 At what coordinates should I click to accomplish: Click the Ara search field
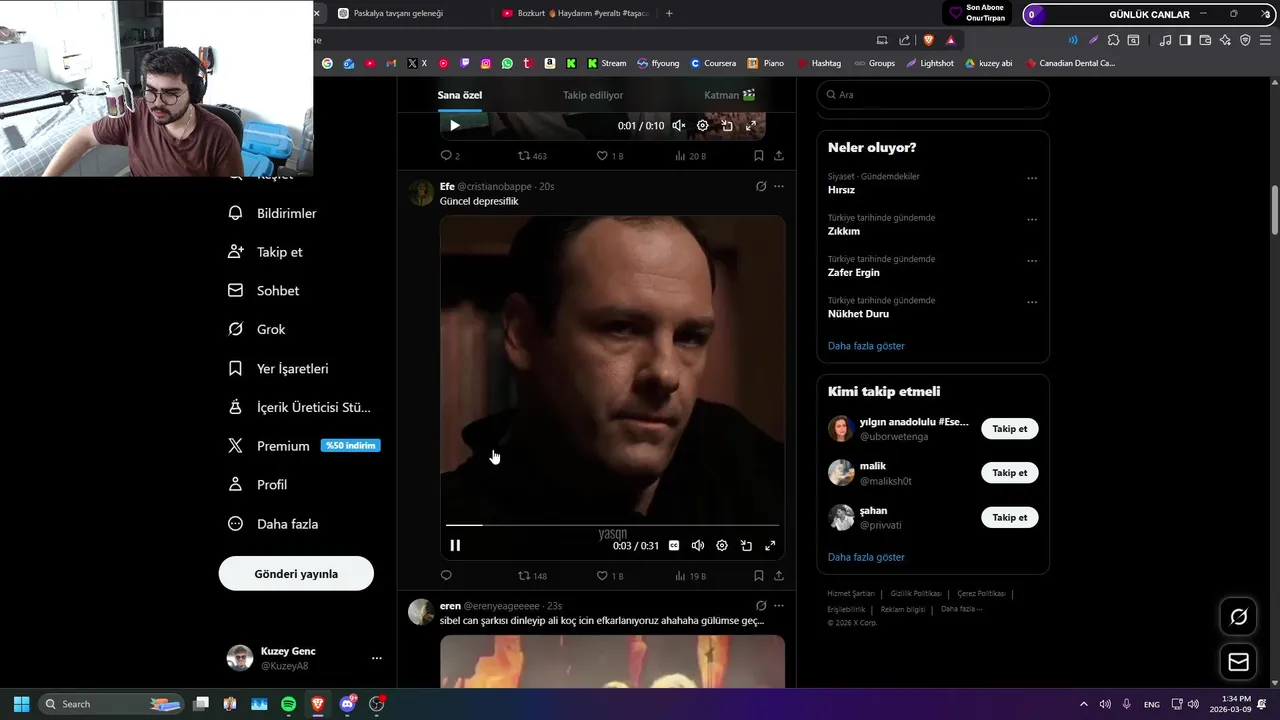933,94
